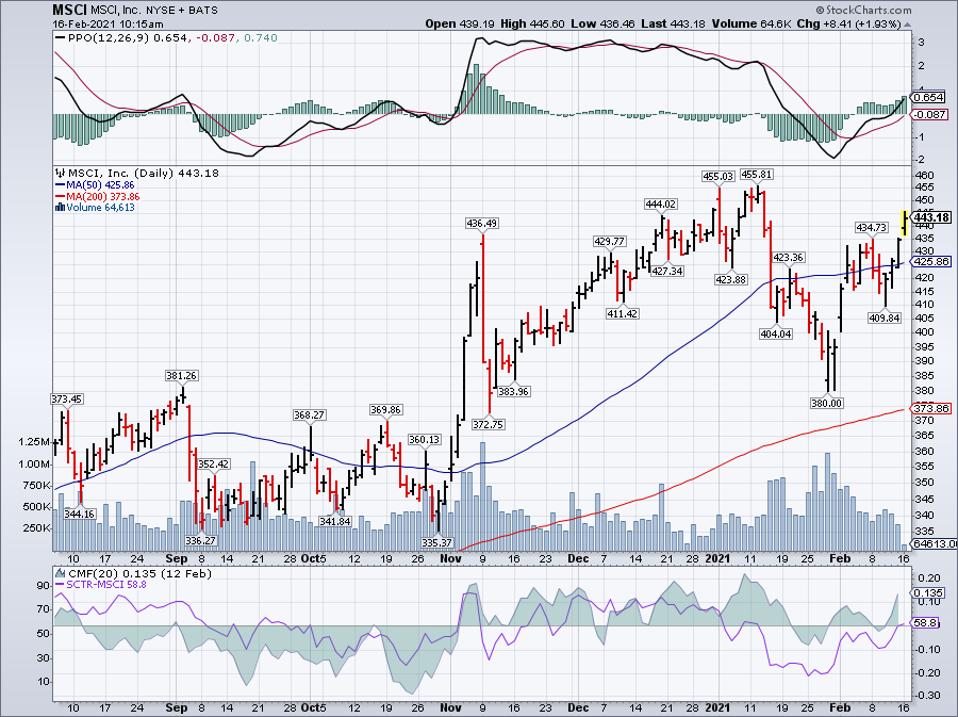This screenshot has height=717, width=958.
Task: Click the 344.16 price label
Action: tap(79, 514)
